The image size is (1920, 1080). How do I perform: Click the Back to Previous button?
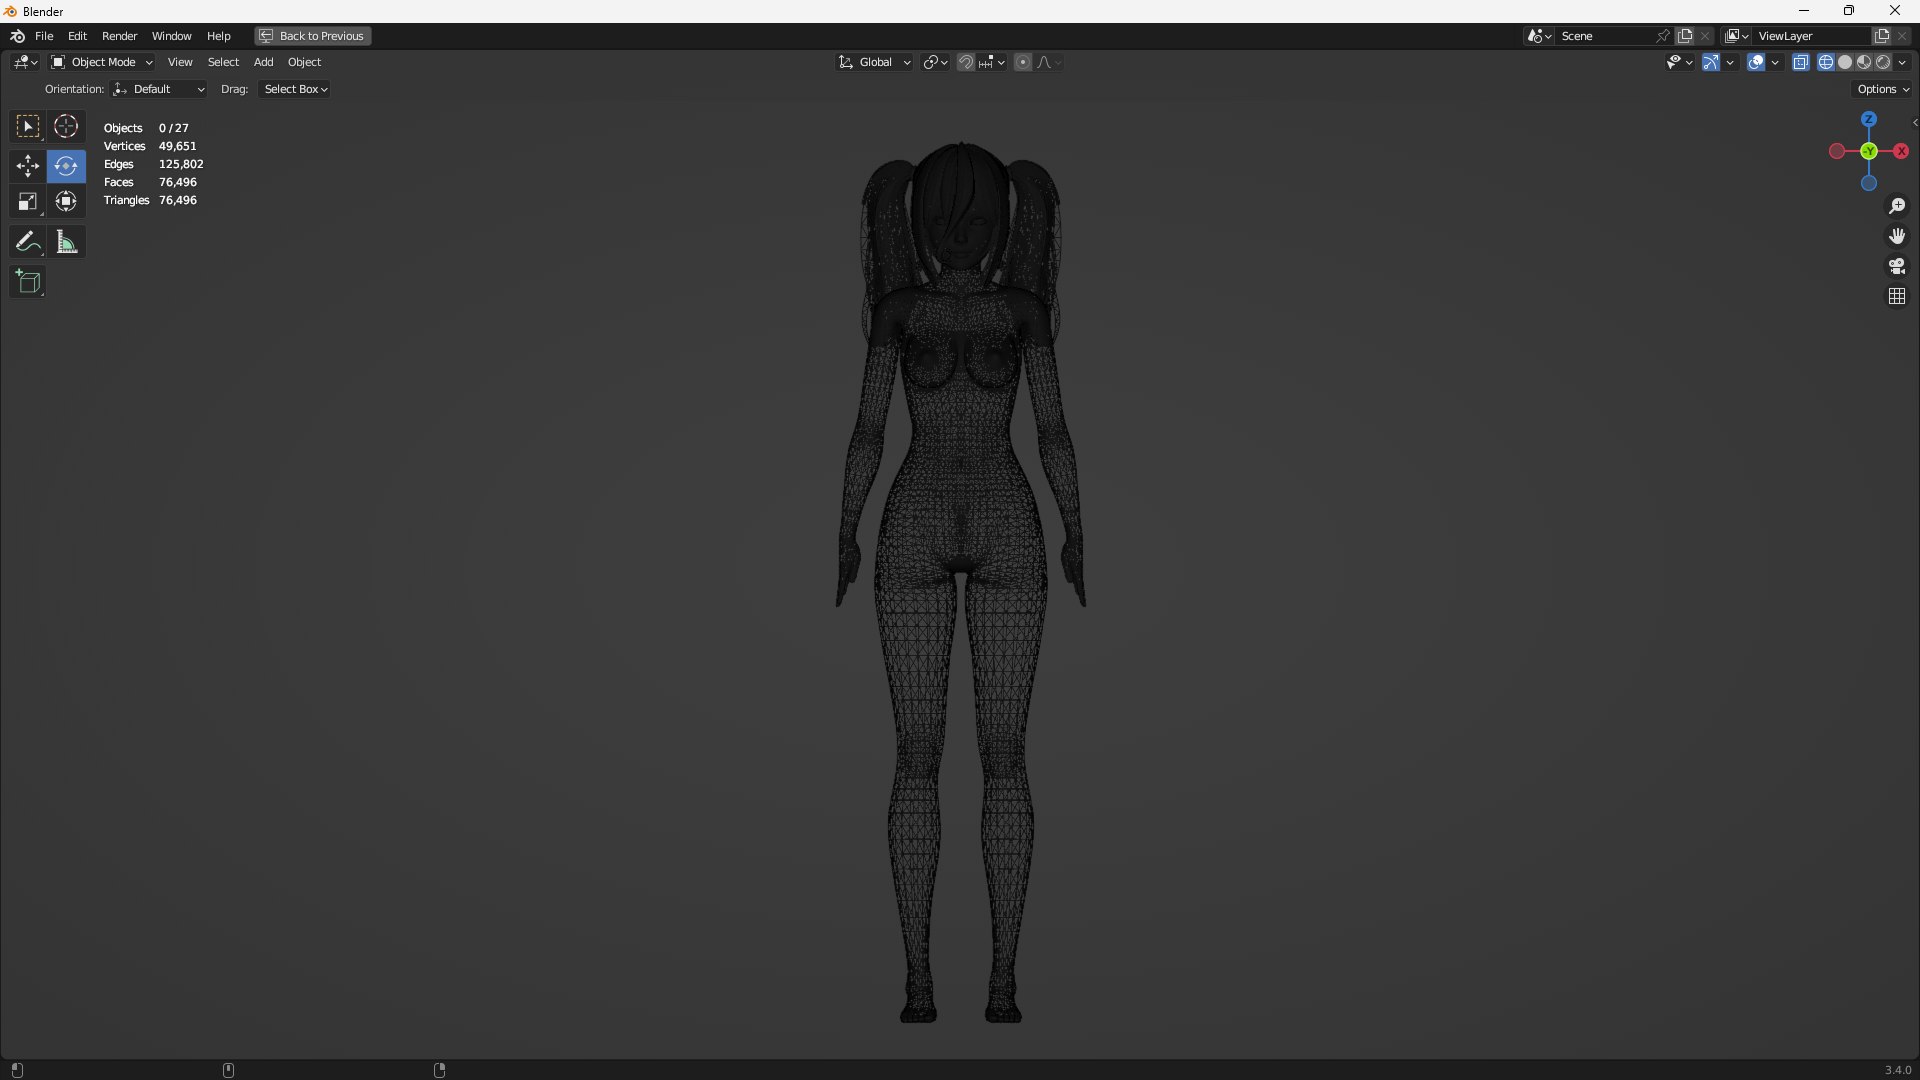coord(312,36)
